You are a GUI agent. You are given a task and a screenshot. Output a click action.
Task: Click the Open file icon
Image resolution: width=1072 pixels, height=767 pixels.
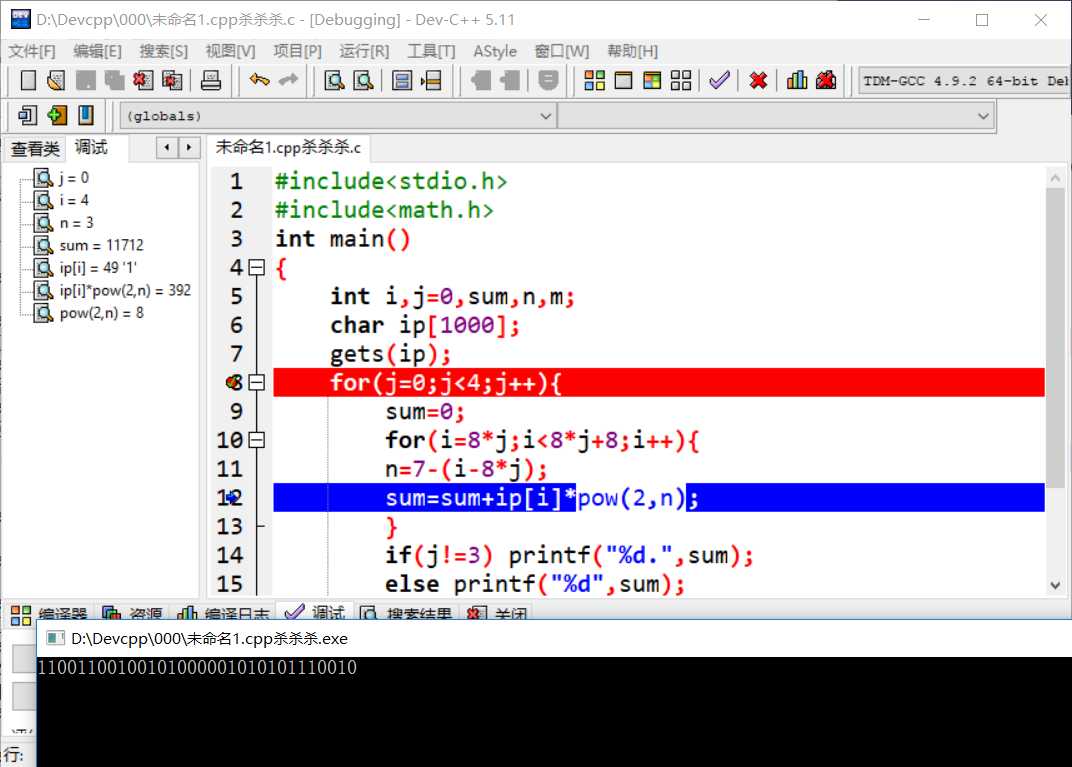point(57,81)
